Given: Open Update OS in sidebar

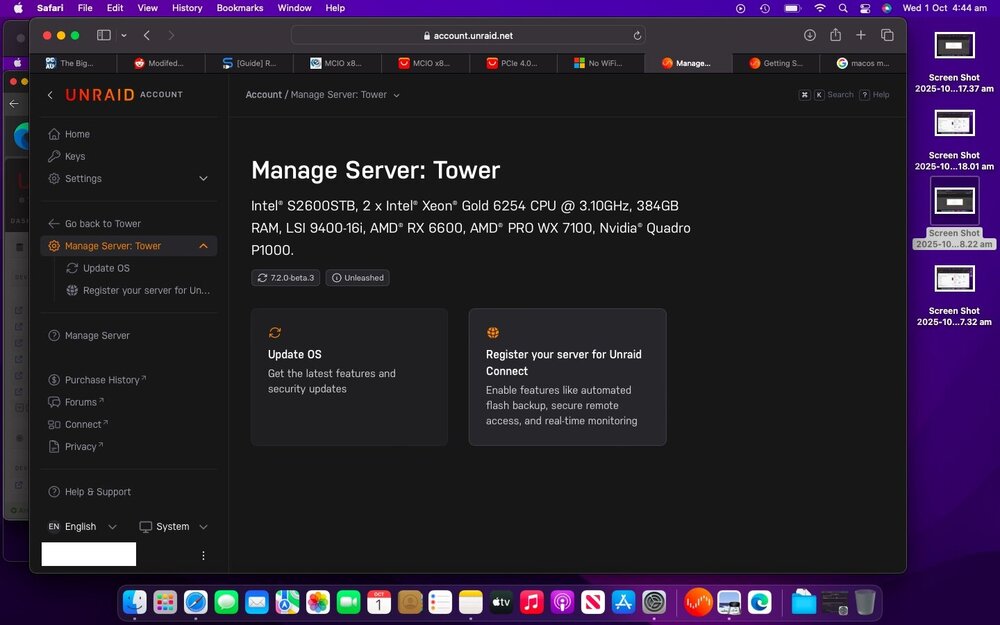Looking at the screenshot, I should 98,268.
